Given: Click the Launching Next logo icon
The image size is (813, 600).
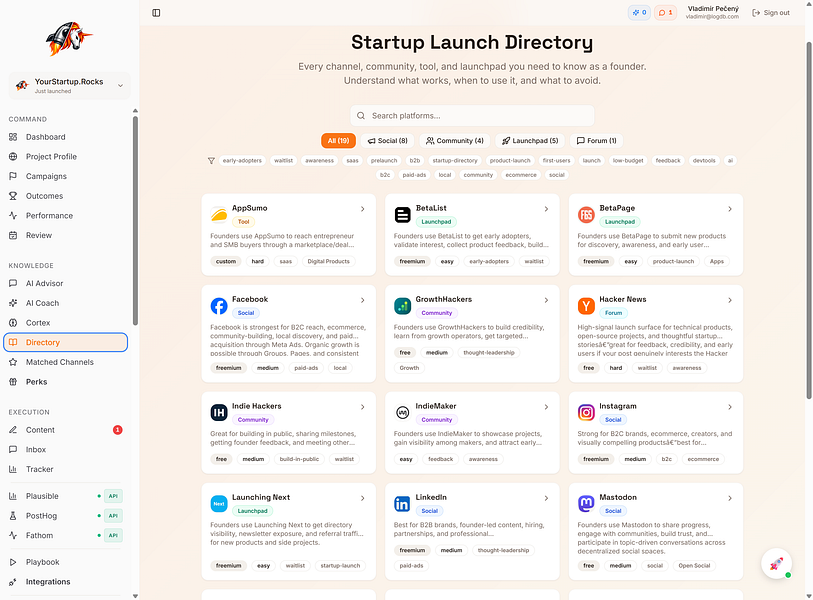Looking at the screenshot, I should 219,504.
